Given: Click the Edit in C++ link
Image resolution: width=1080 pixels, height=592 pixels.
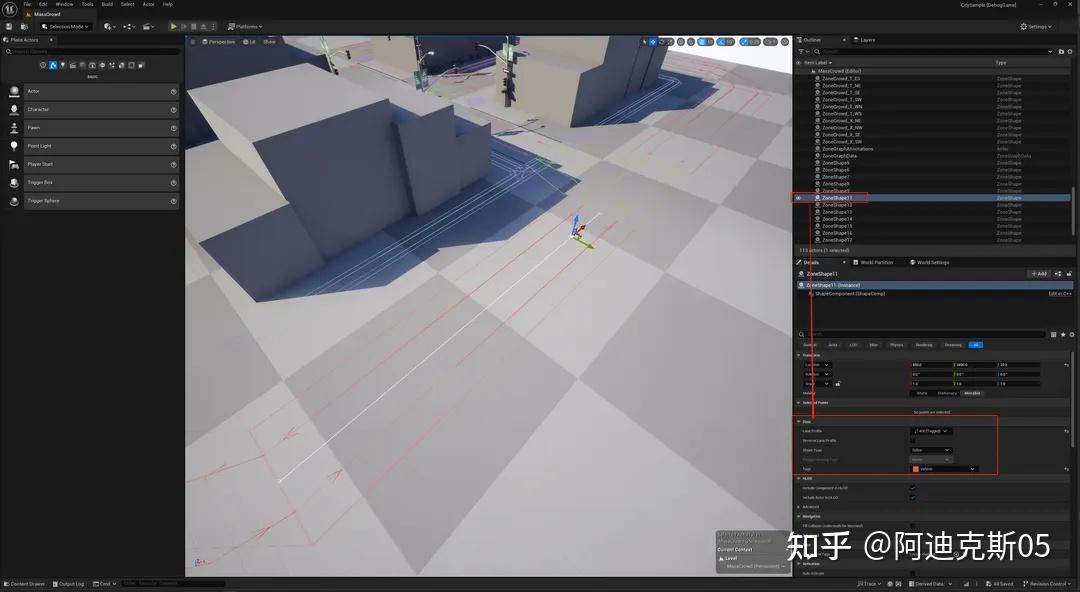Looking at the screenshot, I should [1058, 293].
